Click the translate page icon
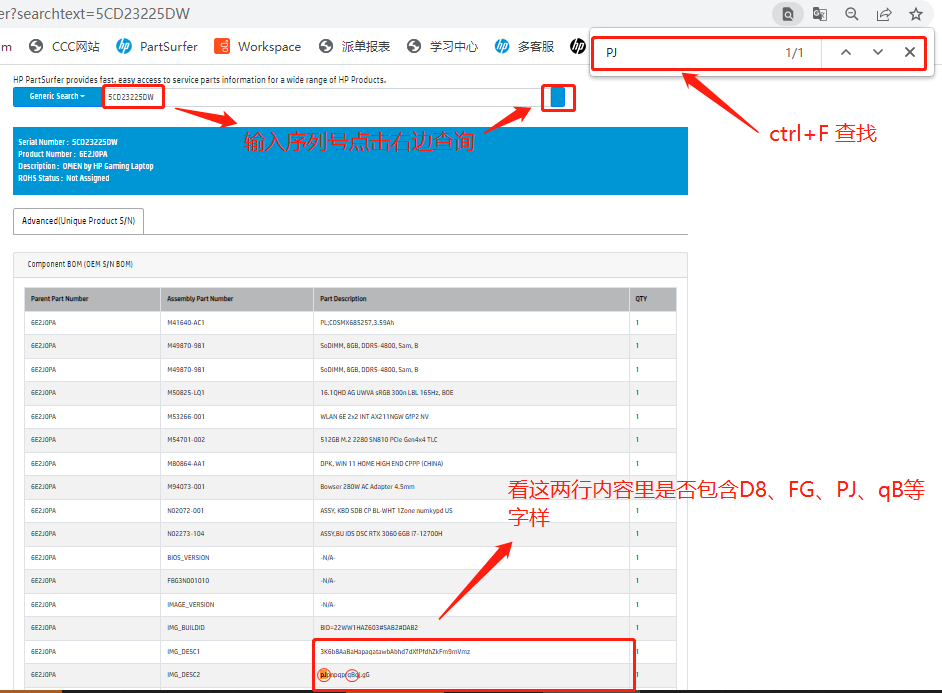 [819, 14]
